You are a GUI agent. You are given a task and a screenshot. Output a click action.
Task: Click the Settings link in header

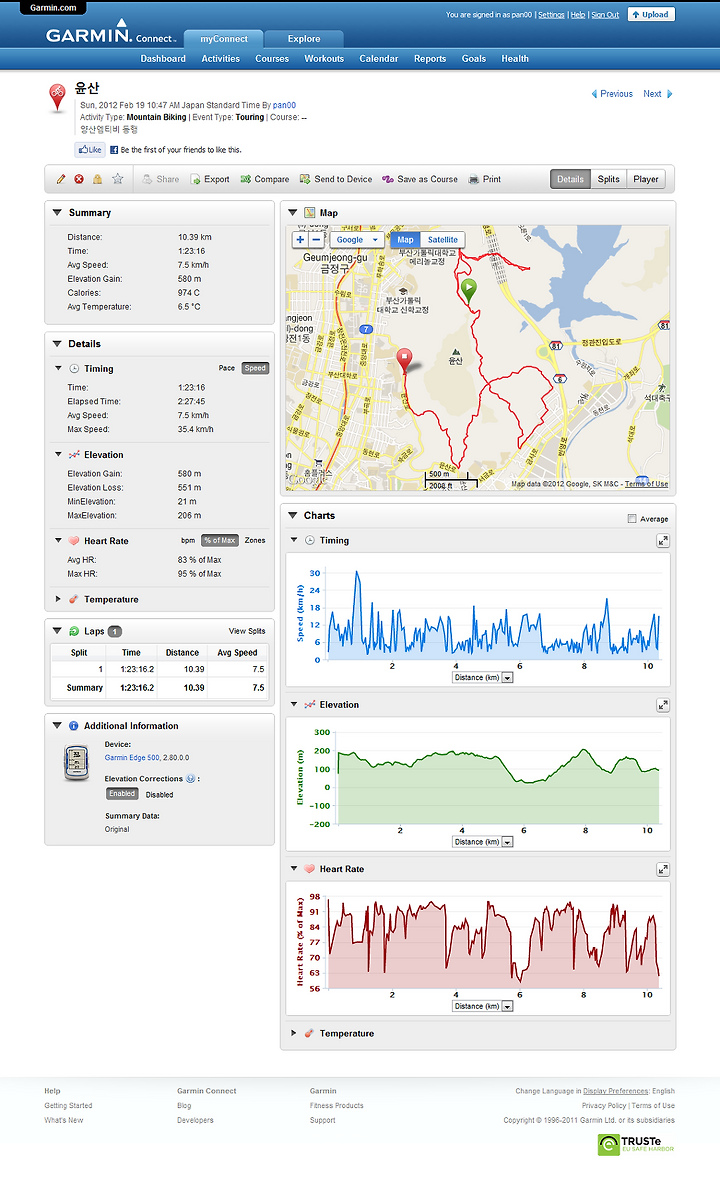point(551,14)
